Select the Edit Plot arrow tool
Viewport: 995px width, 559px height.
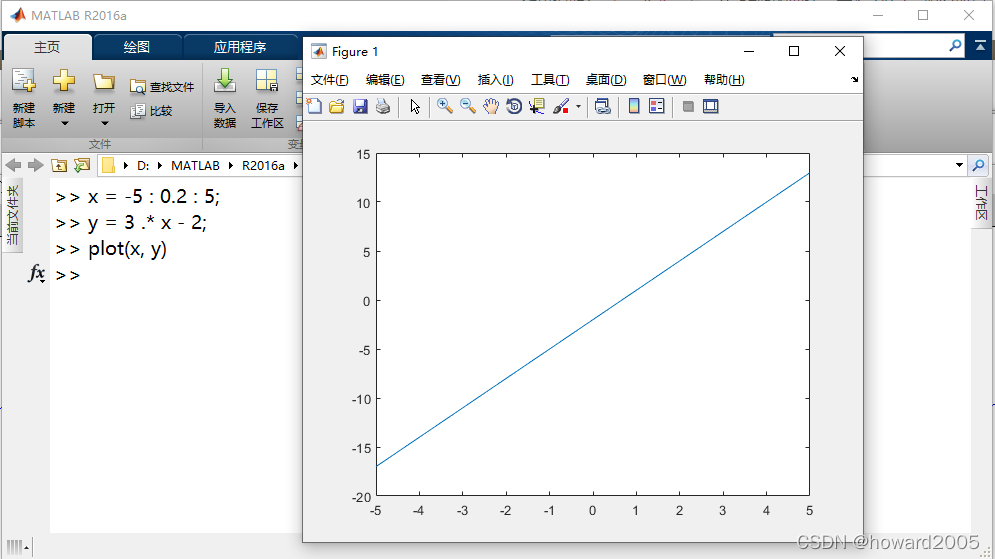pyautogui.click(x=415, y=107)
